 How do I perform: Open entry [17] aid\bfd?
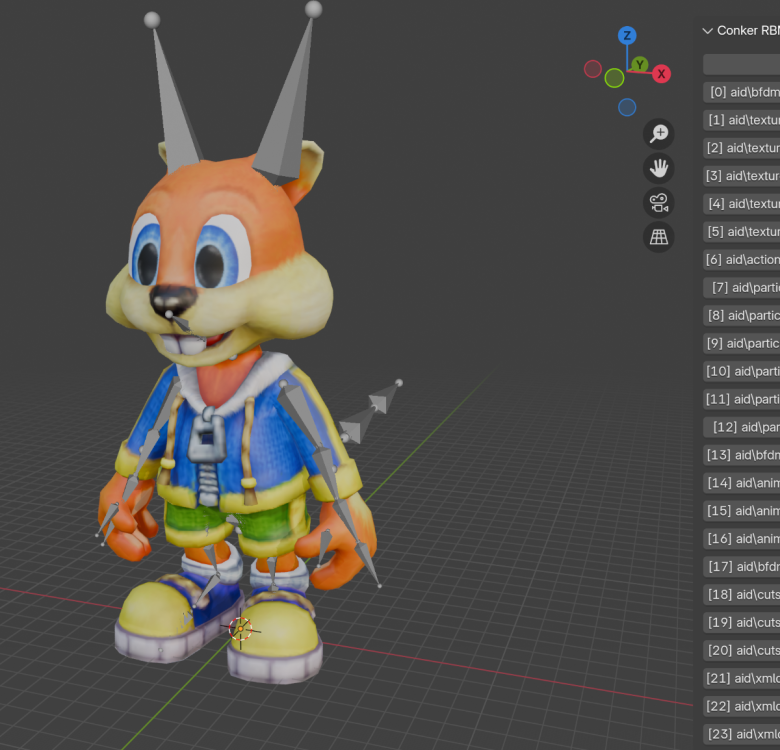point(741,566)
